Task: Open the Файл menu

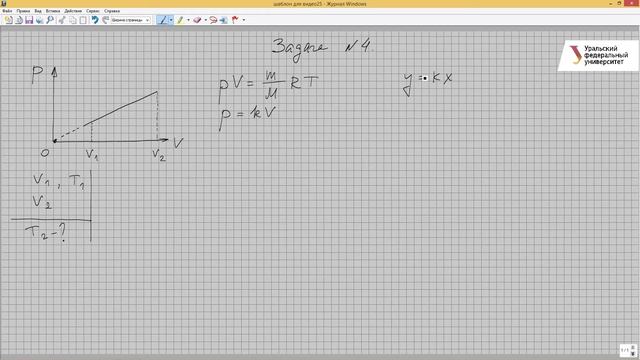Action: [x=7, y=11]
